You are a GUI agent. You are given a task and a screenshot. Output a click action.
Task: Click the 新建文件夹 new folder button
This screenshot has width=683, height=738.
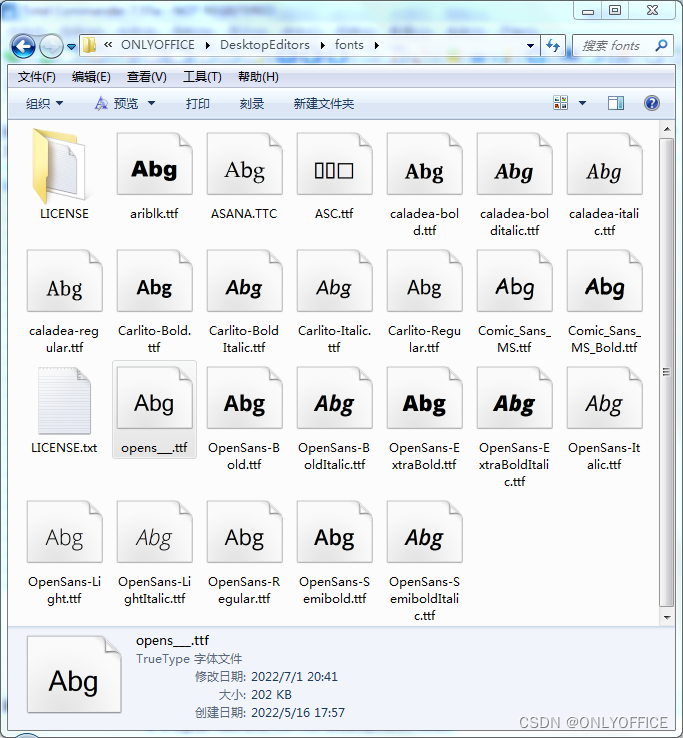point(324,103)
